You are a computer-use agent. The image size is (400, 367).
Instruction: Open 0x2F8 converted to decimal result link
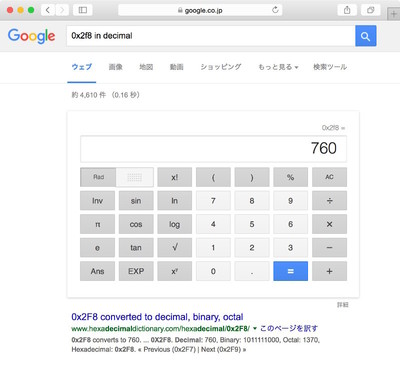[x=157, y=317]
